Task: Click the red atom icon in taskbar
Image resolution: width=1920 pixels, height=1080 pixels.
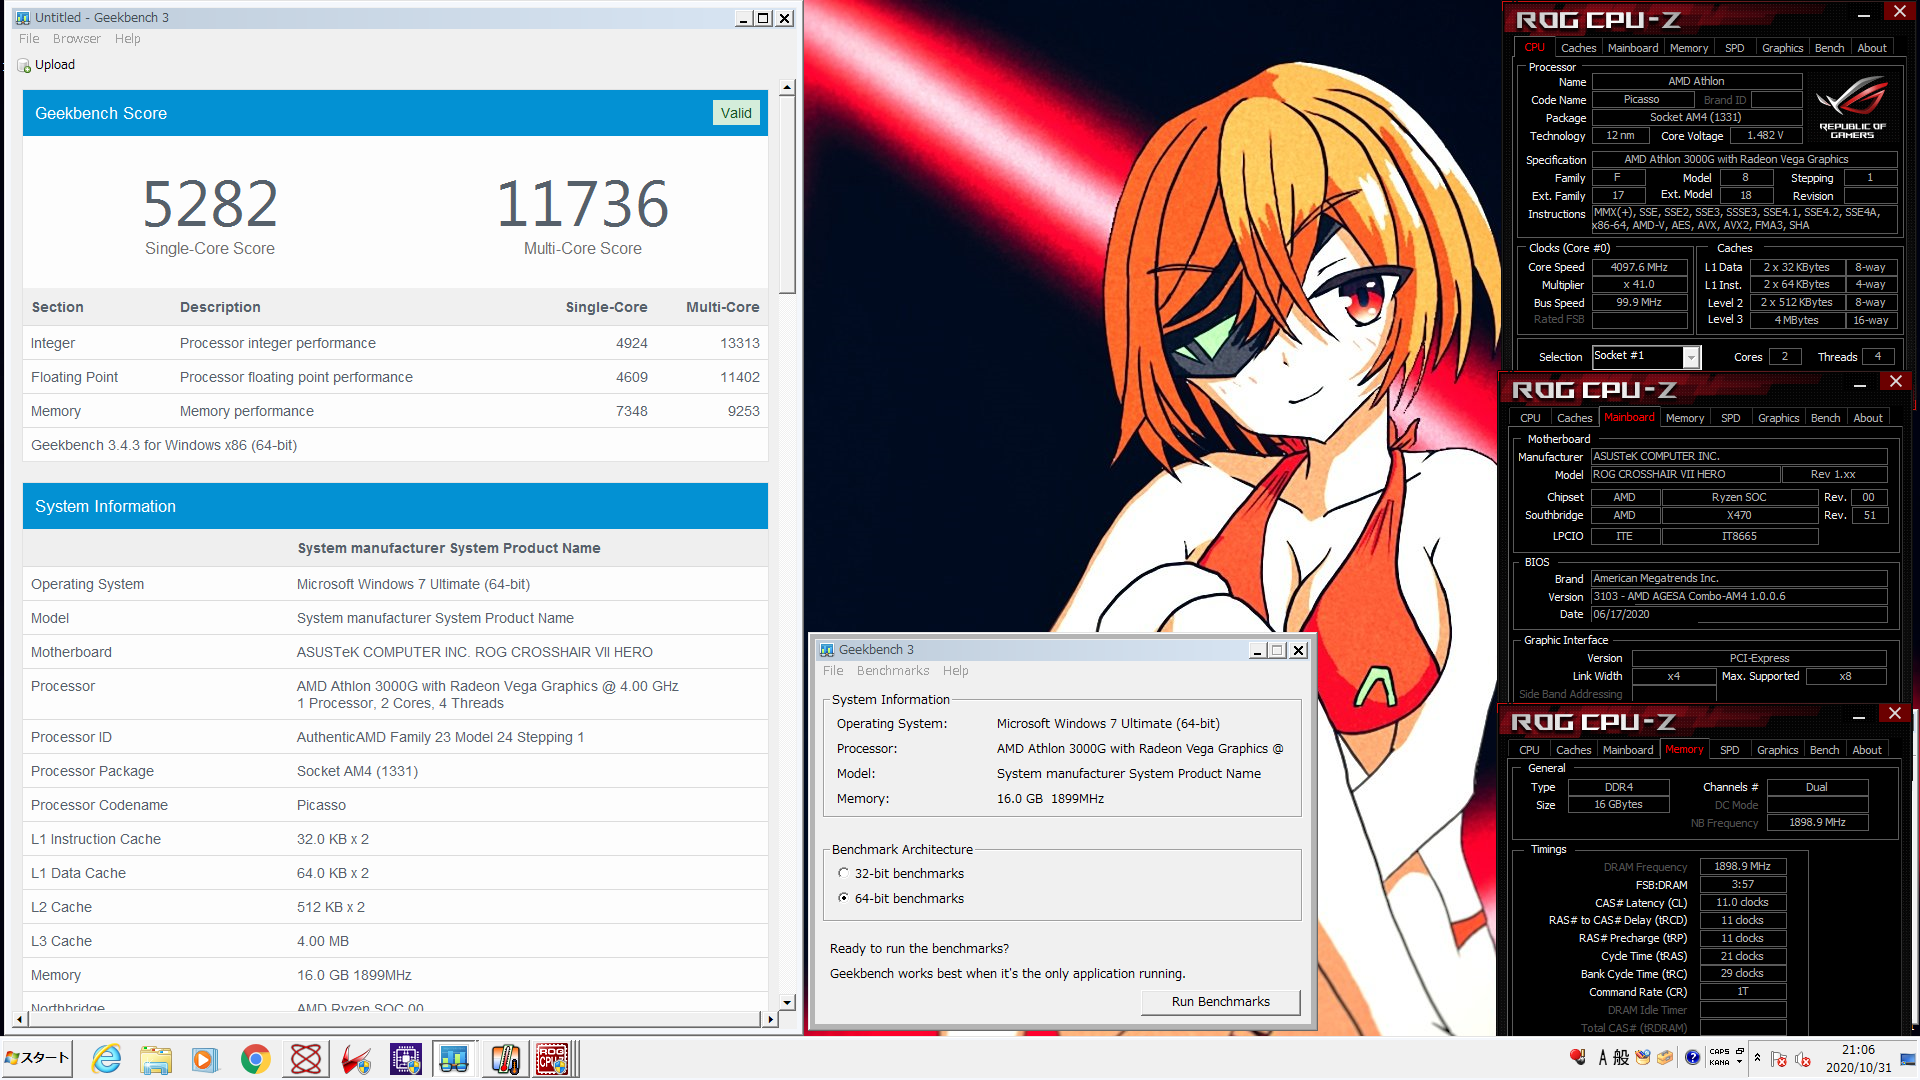Action: point(306,1059)
